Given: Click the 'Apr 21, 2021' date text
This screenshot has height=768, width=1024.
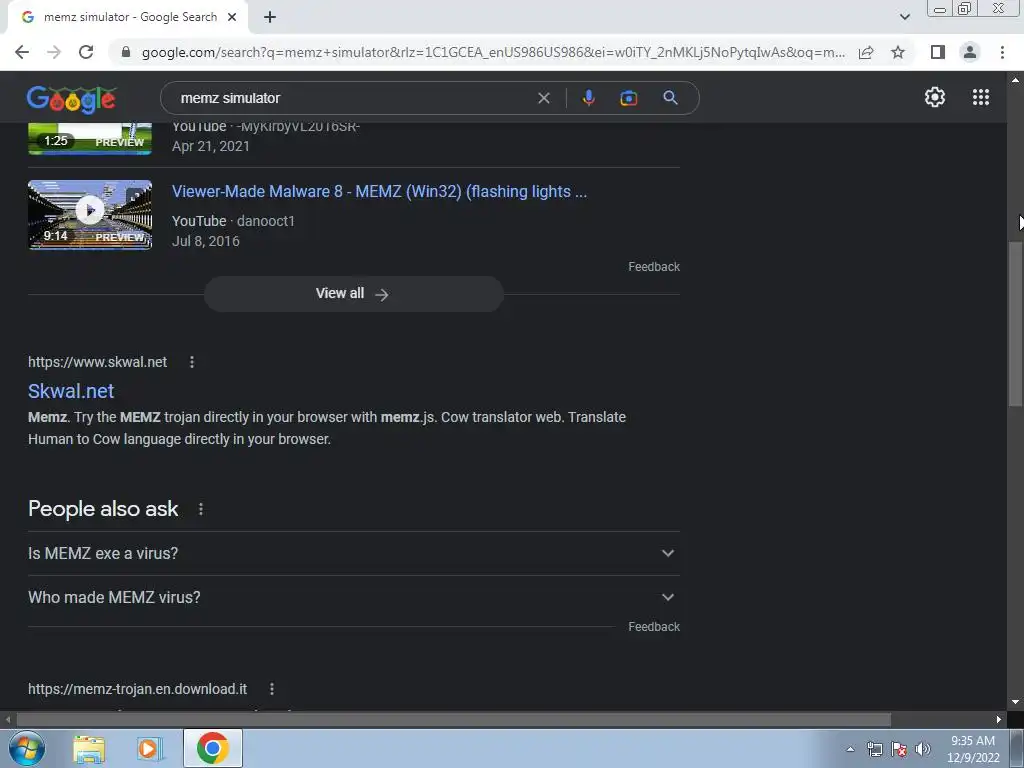Looking at the screenshot, I should (211, 146).
